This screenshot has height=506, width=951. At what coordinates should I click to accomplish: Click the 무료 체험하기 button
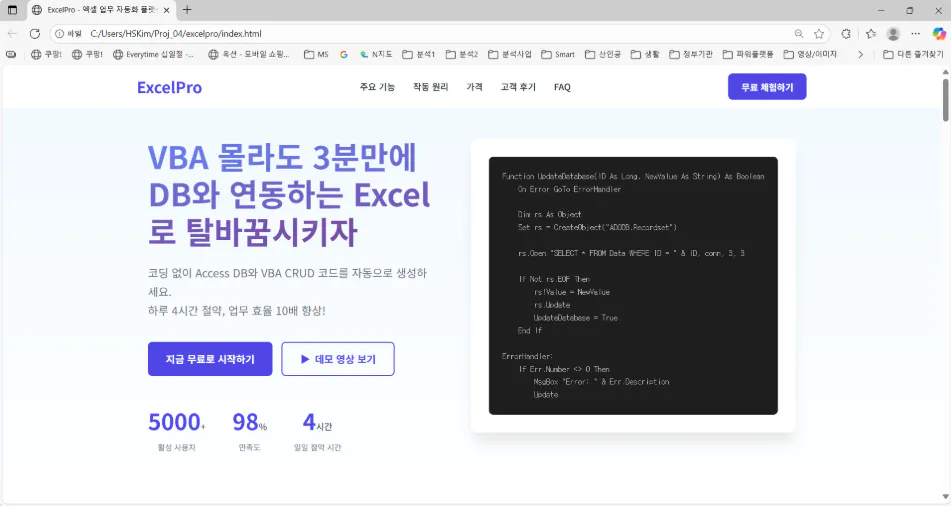click(x=767, y=87)
